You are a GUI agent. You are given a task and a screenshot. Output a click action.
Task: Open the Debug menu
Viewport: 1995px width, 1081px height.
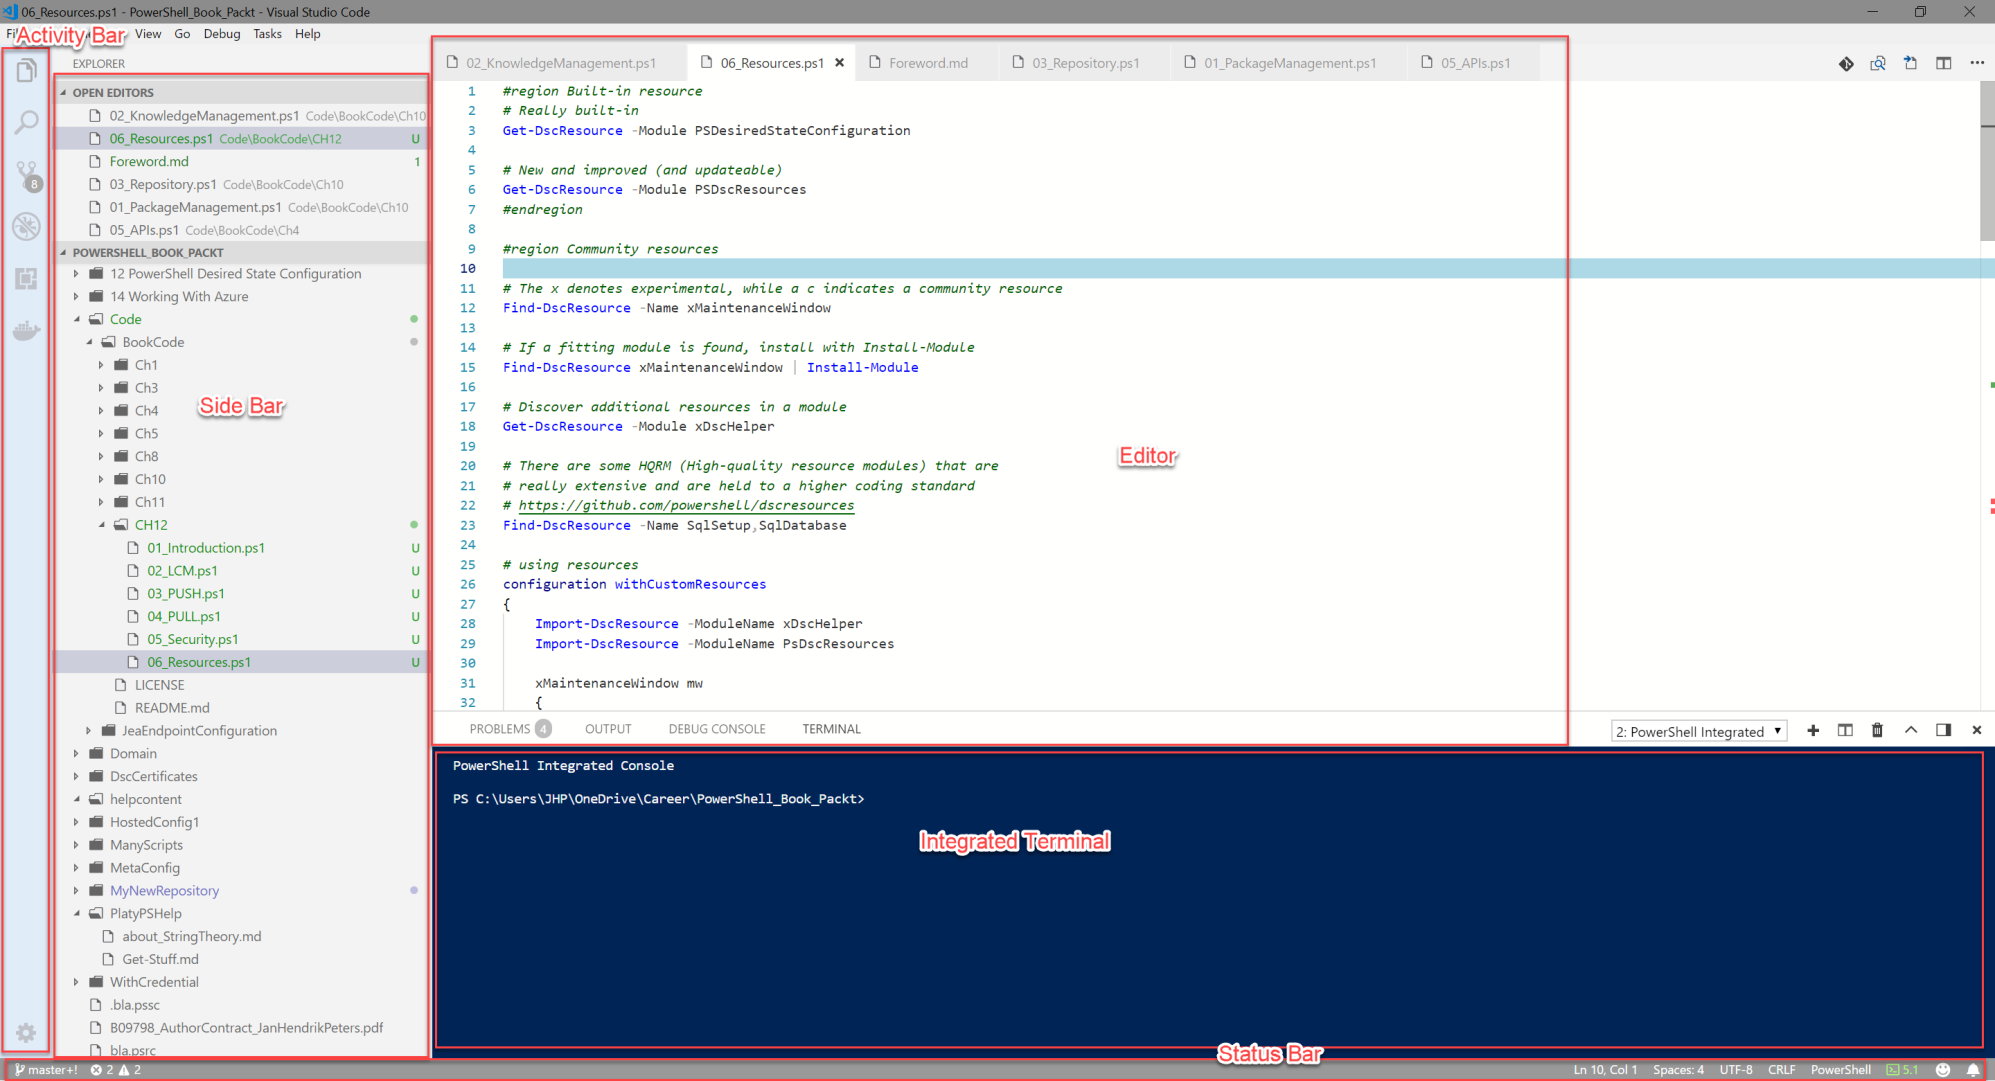pos(222,34)
